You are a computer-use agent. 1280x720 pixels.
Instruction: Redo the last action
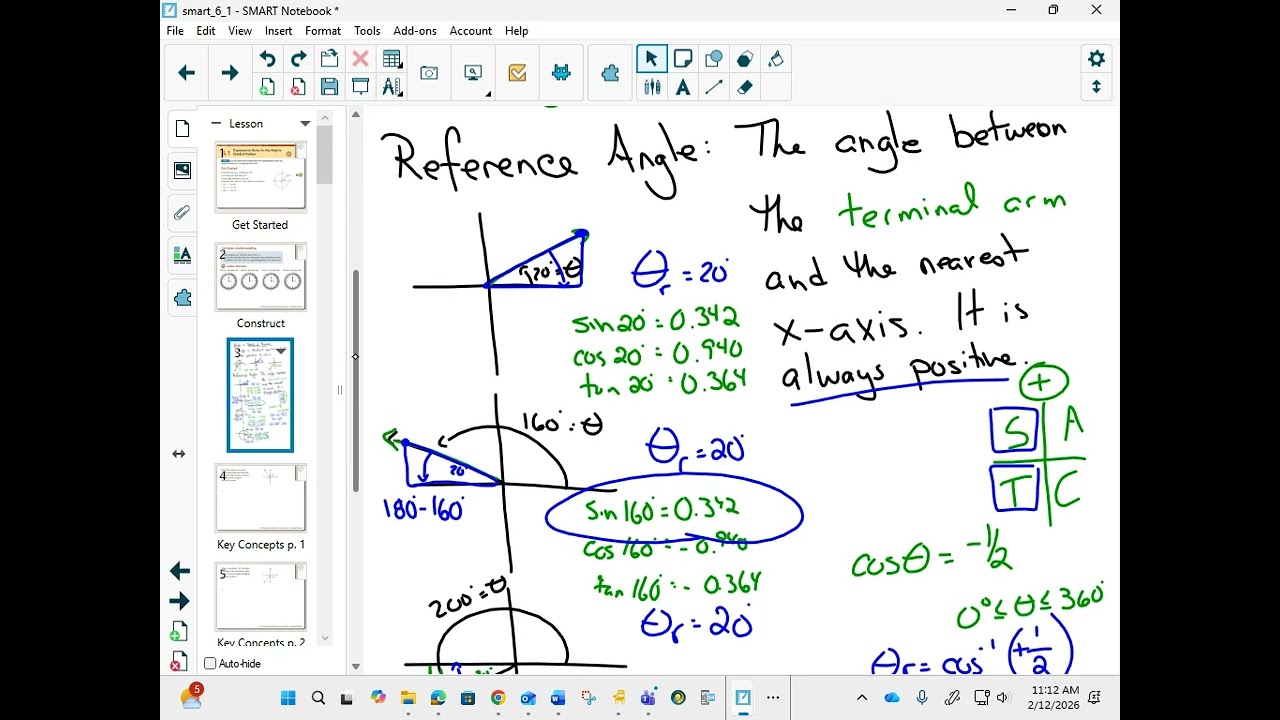298,59
